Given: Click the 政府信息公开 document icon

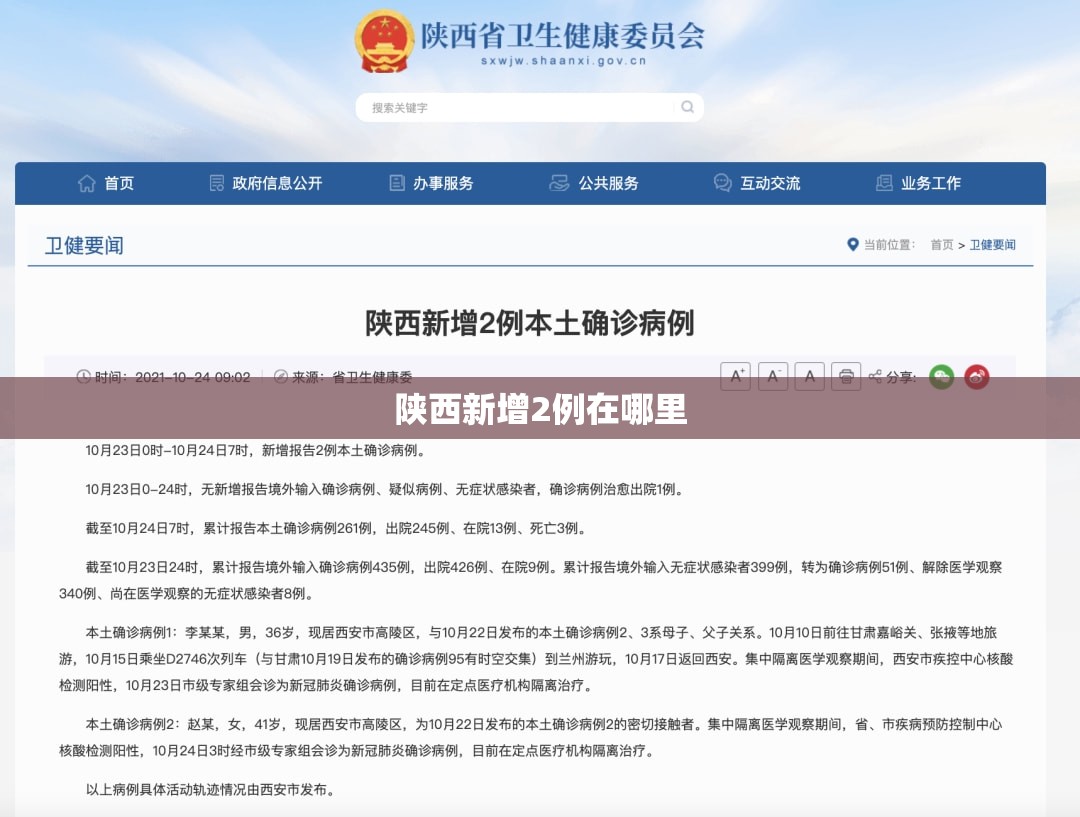Looking at the screenshot, I should [x=216, y=183].
